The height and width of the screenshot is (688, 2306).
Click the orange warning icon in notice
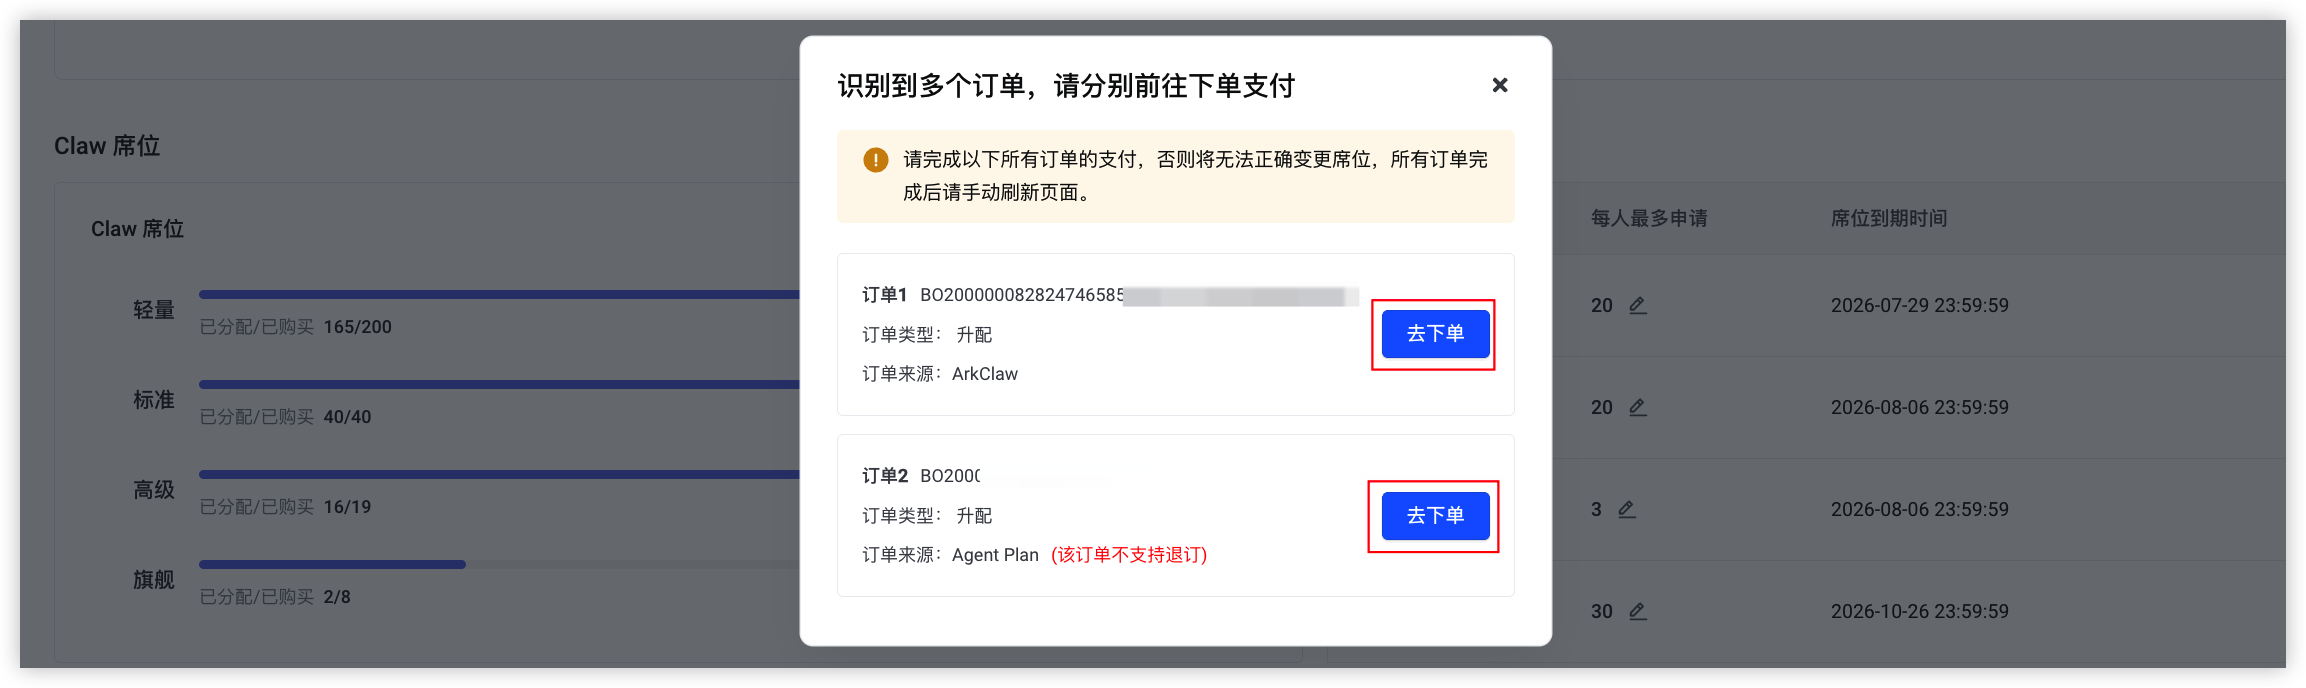coord(875,160)
